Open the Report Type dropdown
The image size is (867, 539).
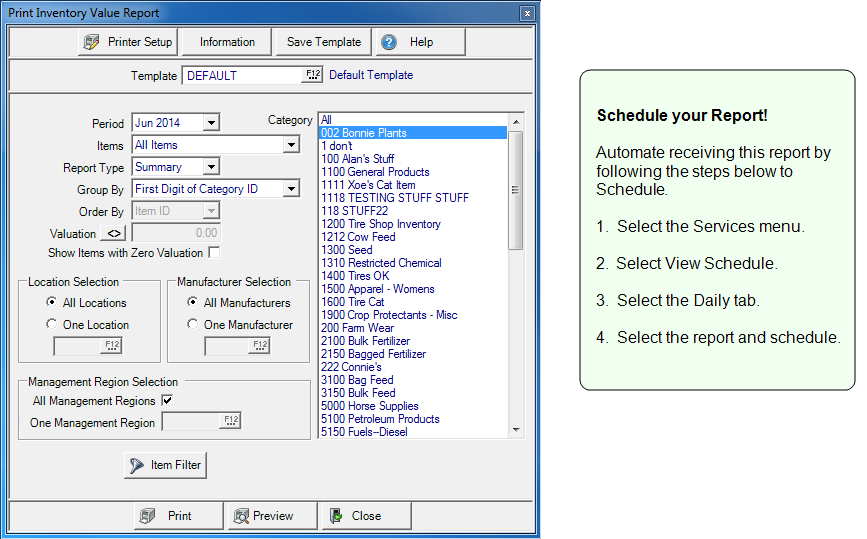[210, 167]
